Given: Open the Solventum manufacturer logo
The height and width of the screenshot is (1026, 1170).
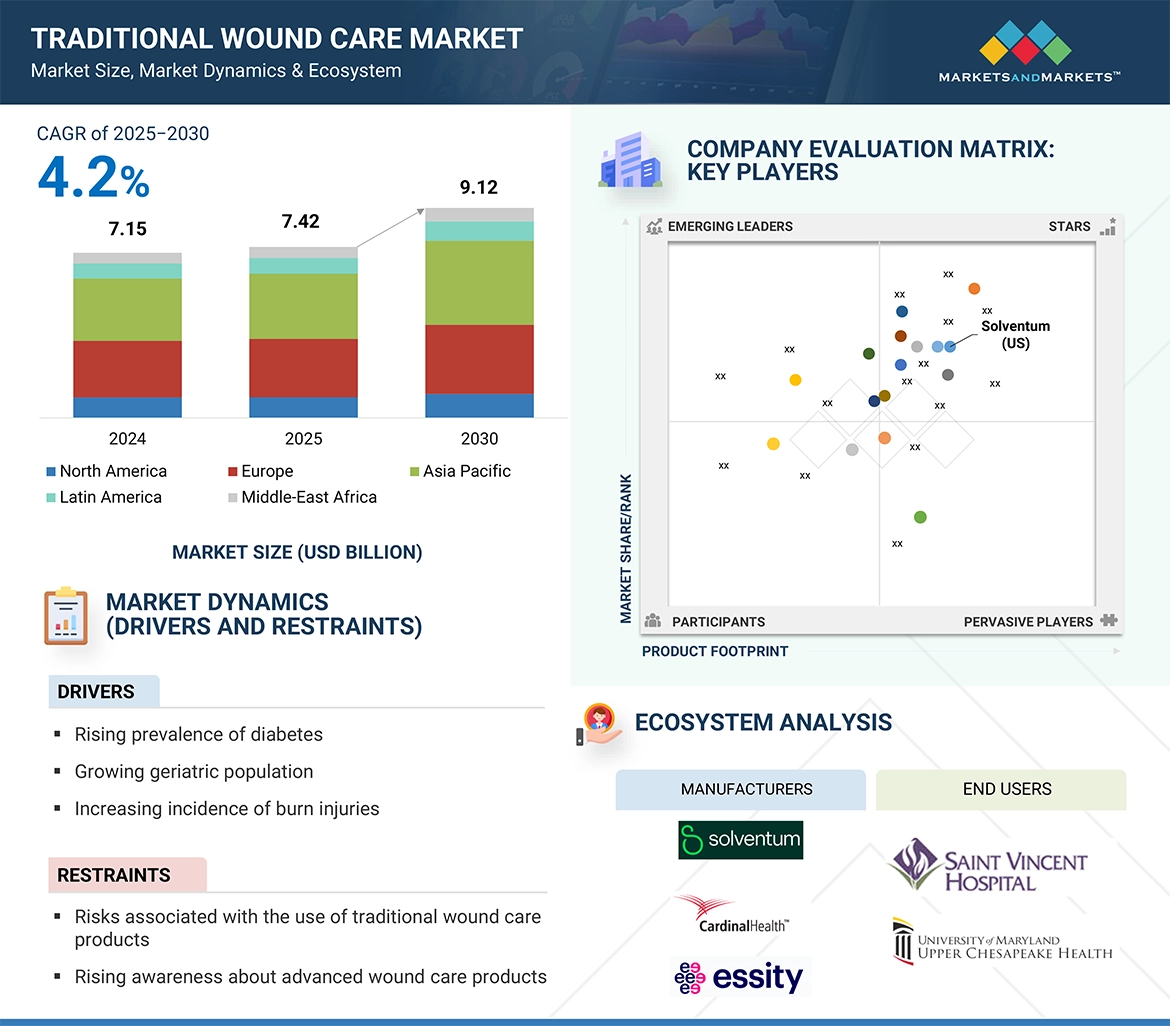Looking at the screenshot, I should point(740,840).
